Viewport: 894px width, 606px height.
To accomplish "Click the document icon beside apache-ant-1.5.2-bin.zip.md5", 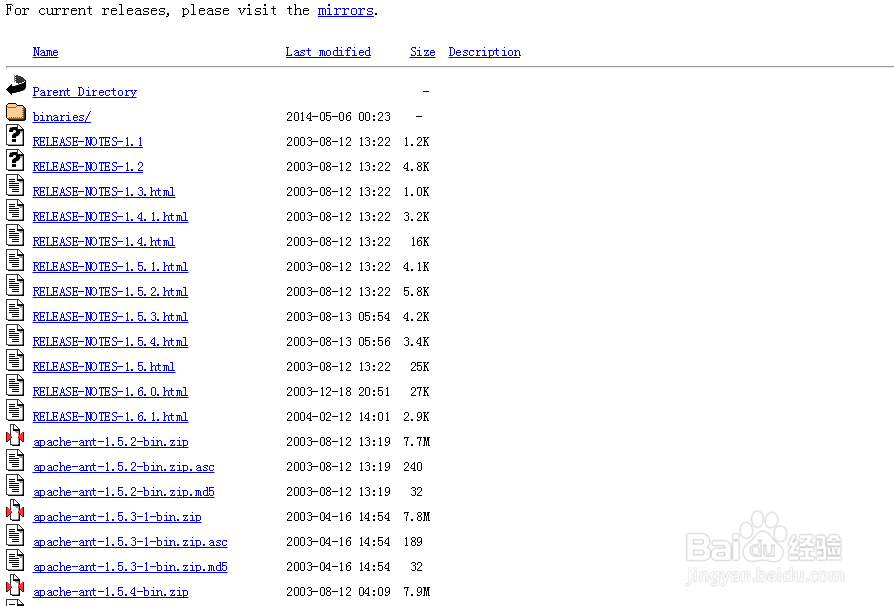I will point(15,486).
